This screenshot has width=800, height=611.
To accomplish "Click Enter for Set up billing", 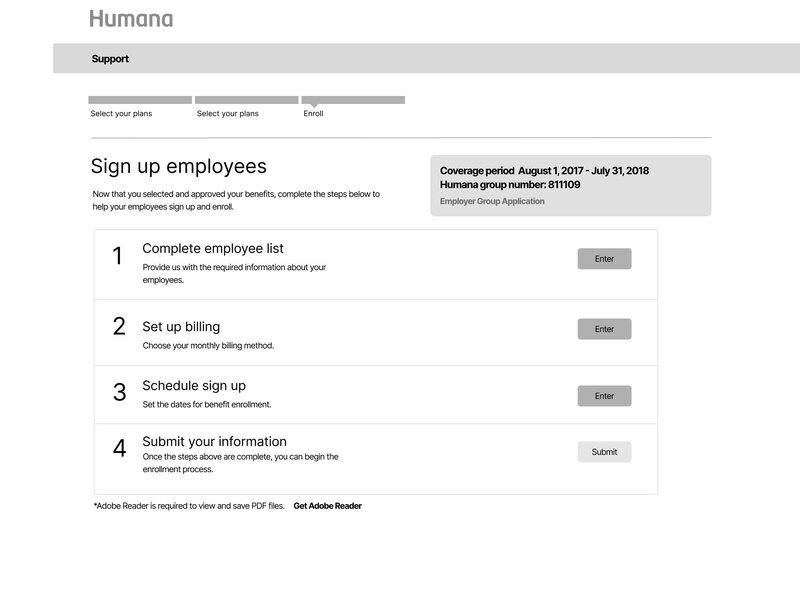I will [x=604, y=329].
